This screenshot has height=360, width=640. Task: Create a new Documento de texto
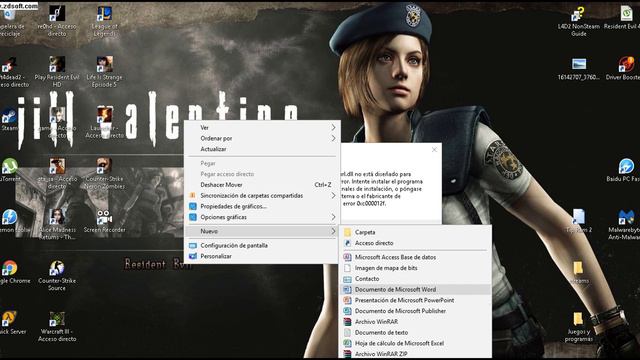(416, 333)
